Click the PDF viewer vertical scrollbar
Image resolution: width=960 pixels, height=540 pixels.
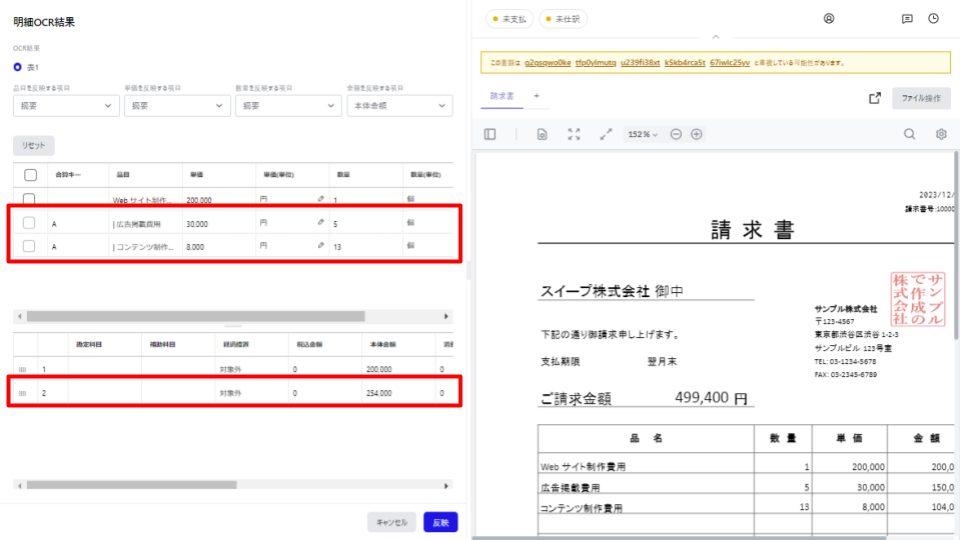click(x=956, y=245)
